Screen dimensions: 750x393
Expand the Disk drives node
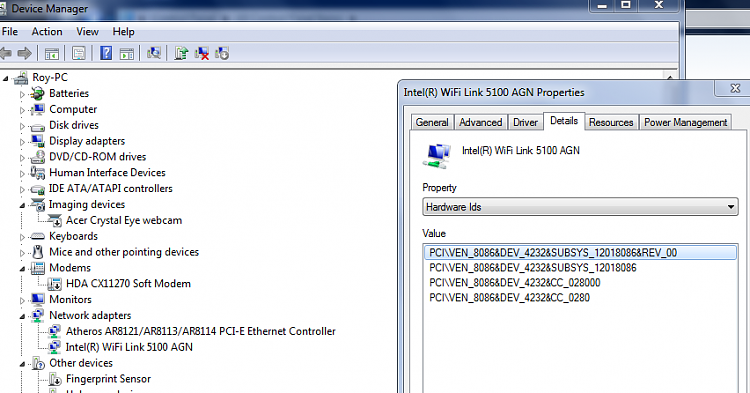[x=22, y=126]
